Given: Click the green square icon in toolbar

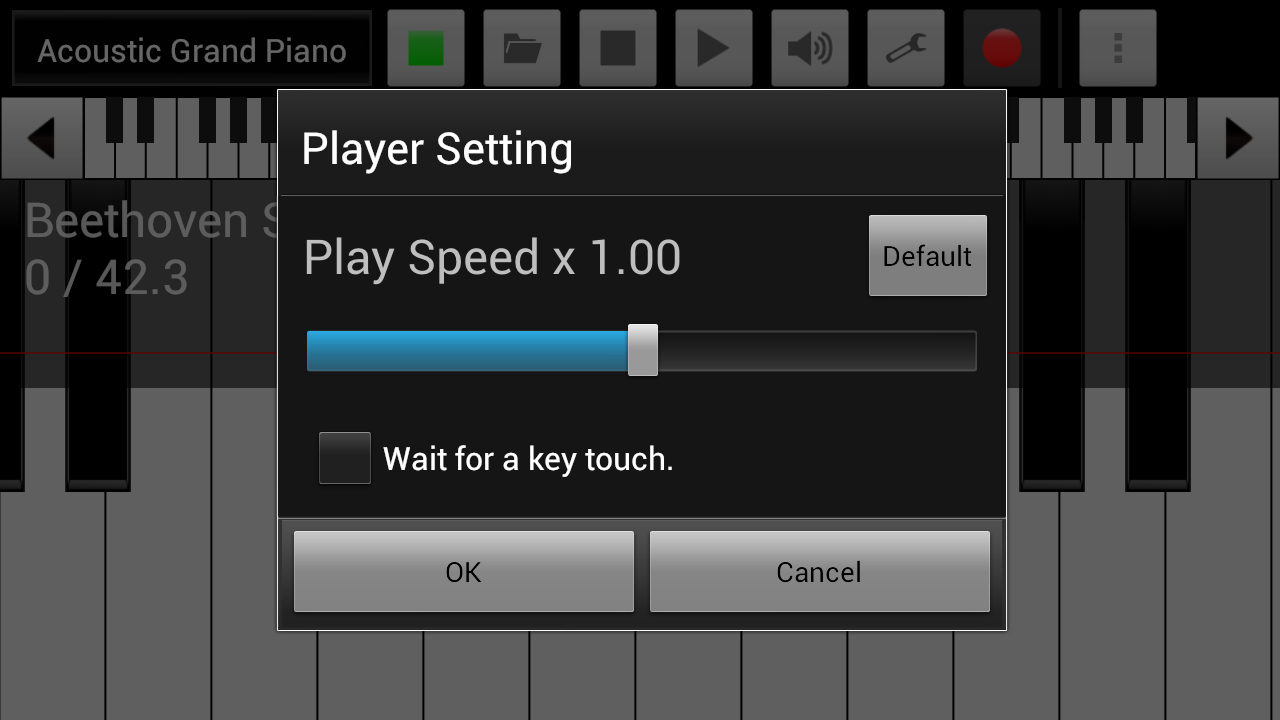Looking at the screenshot, I should pyautogui.click(x=426, y=48).
